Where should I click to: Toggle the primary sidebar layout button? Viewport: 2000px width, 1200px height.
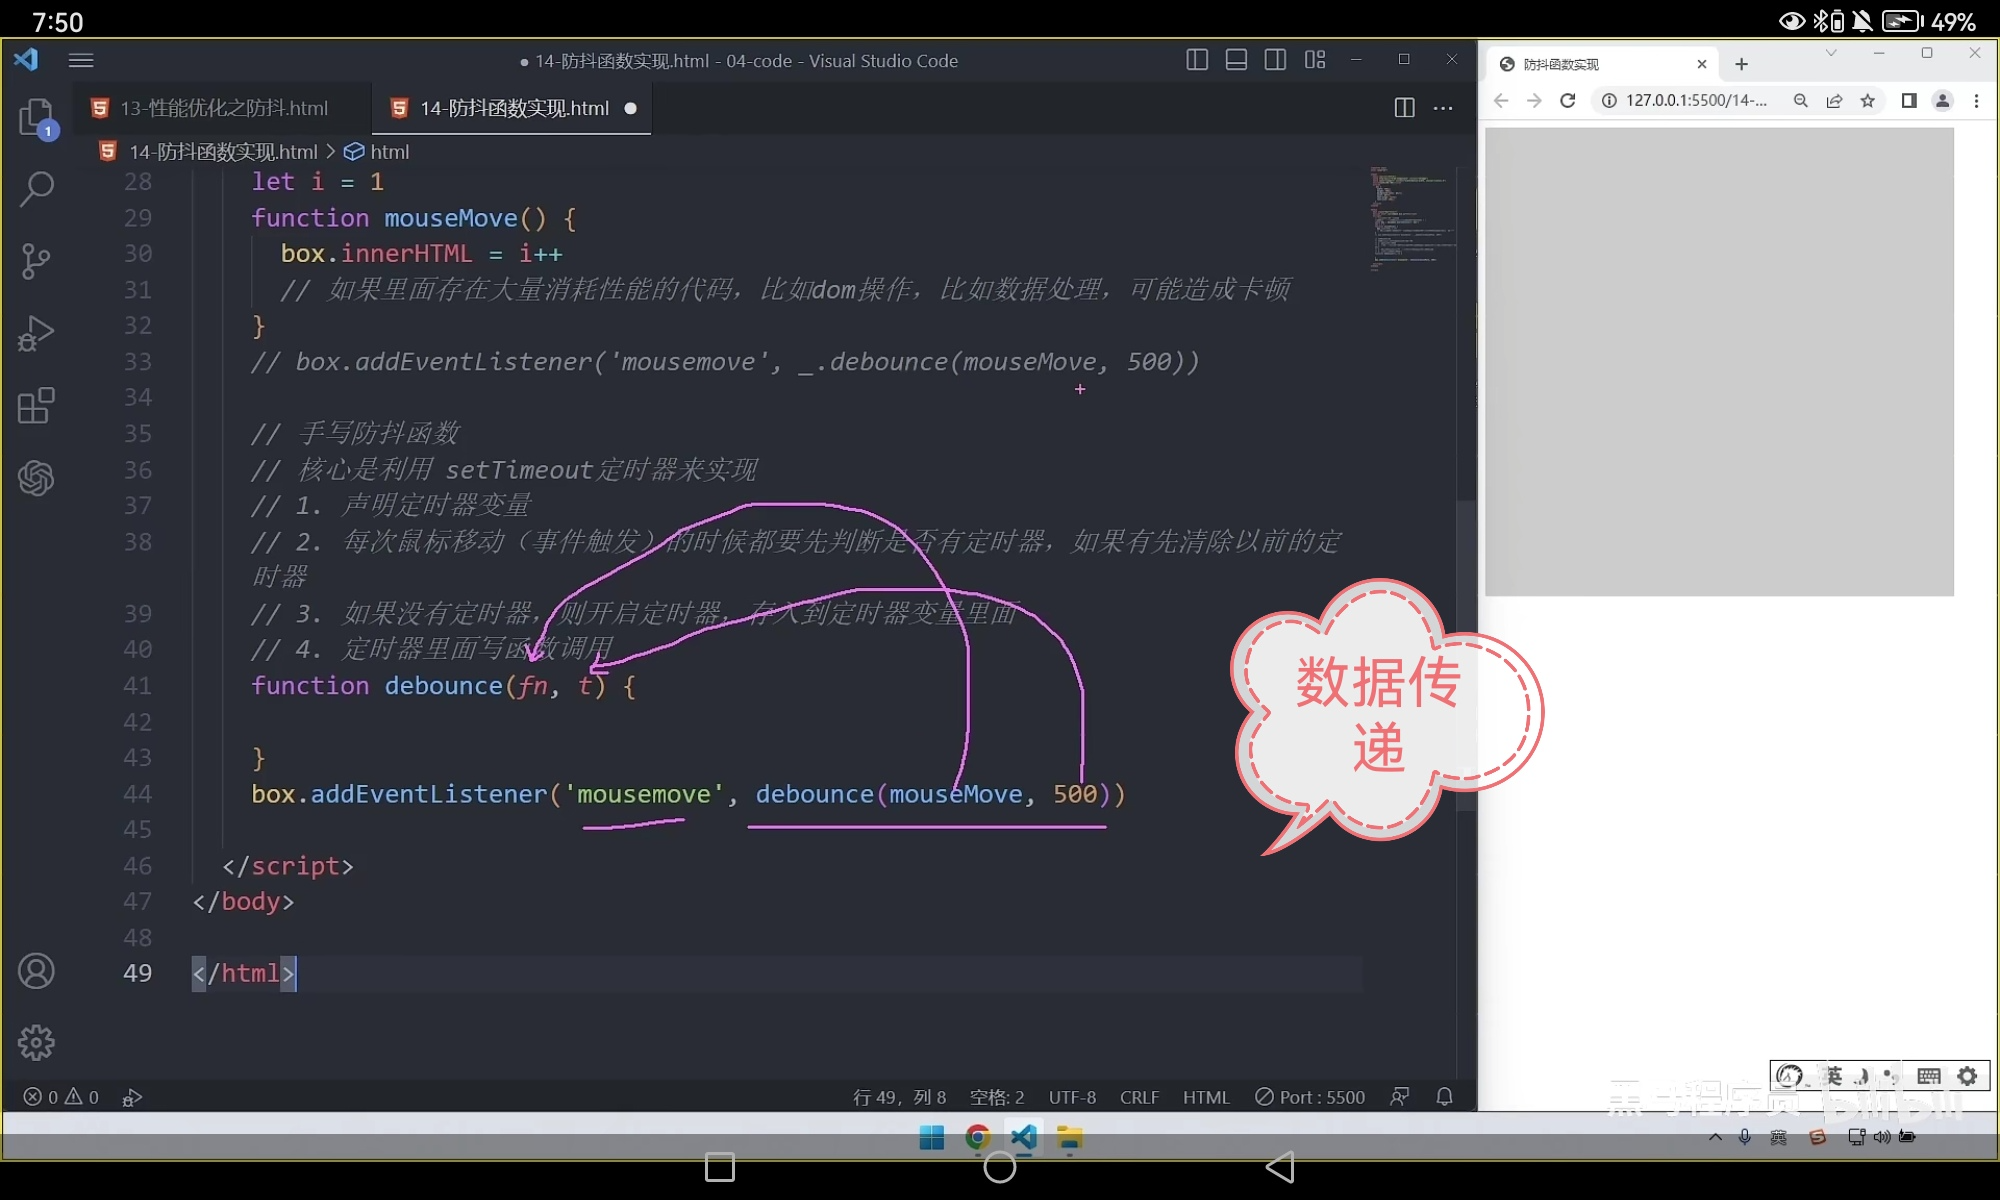[1197, 60]
